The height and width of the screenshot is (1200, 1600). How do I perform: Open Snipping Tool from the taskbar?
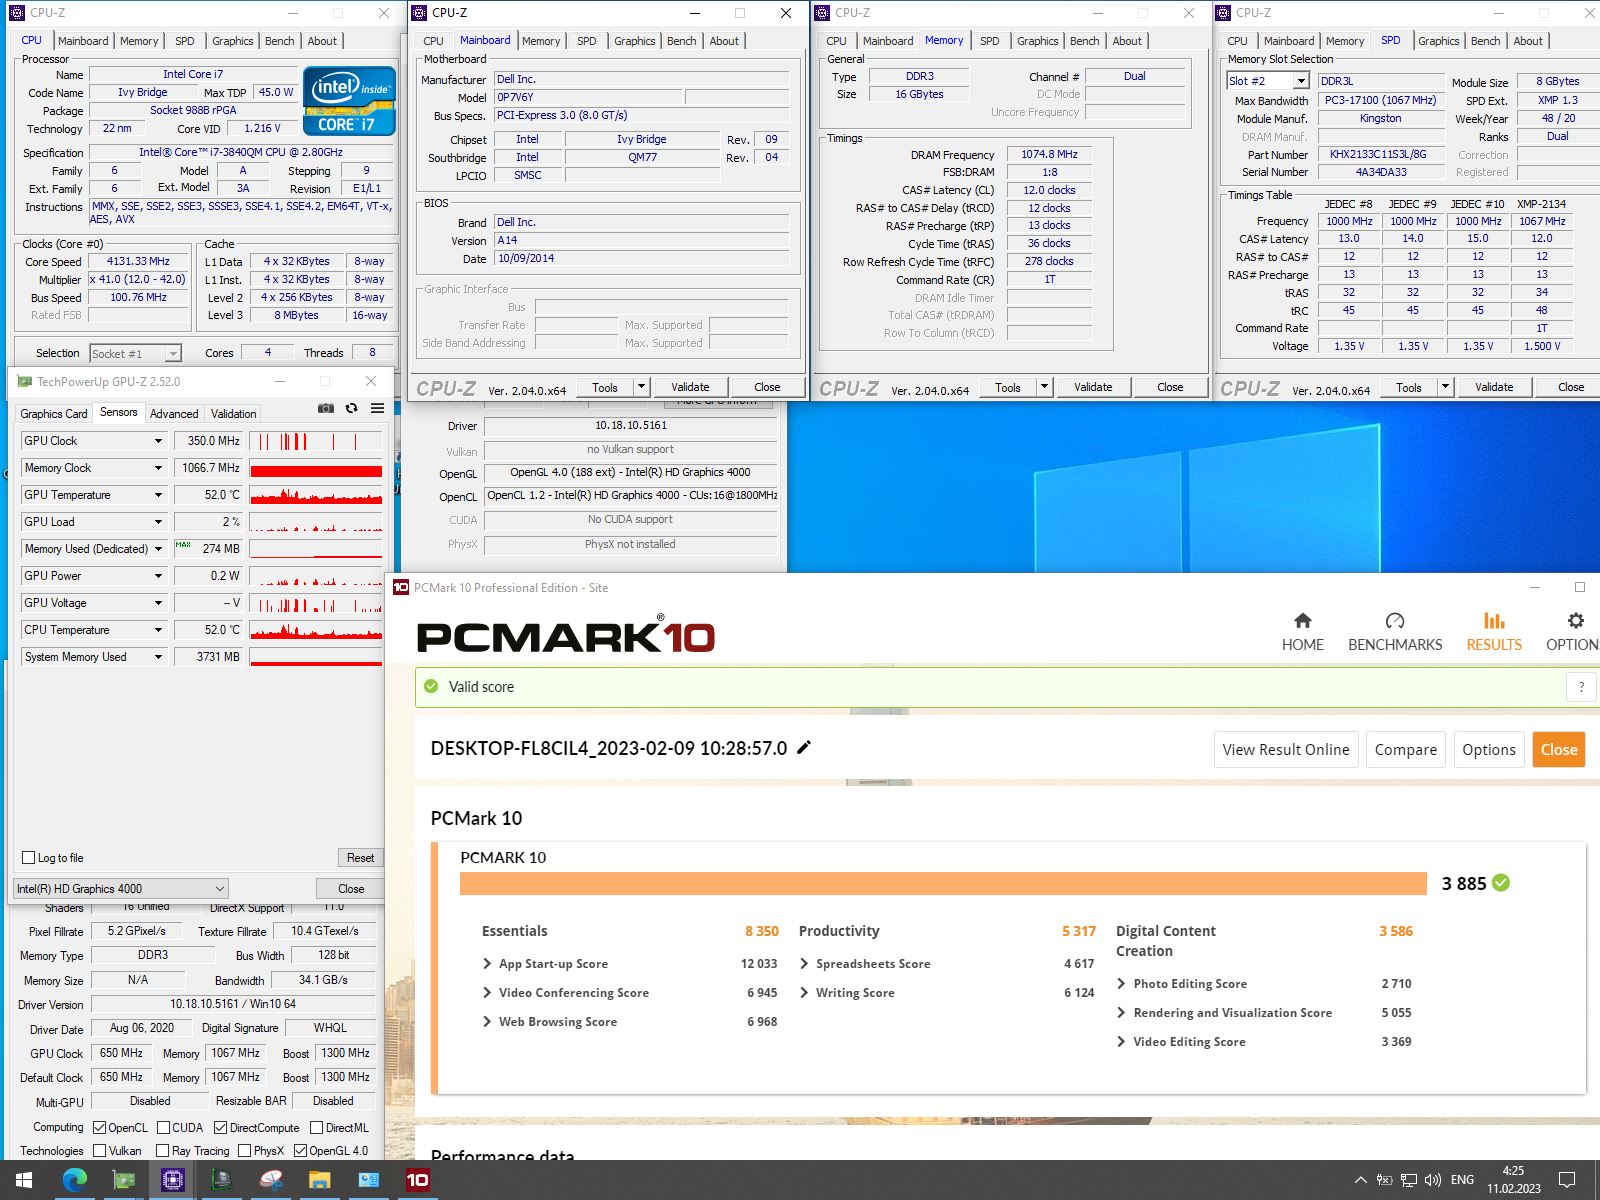270,1180
